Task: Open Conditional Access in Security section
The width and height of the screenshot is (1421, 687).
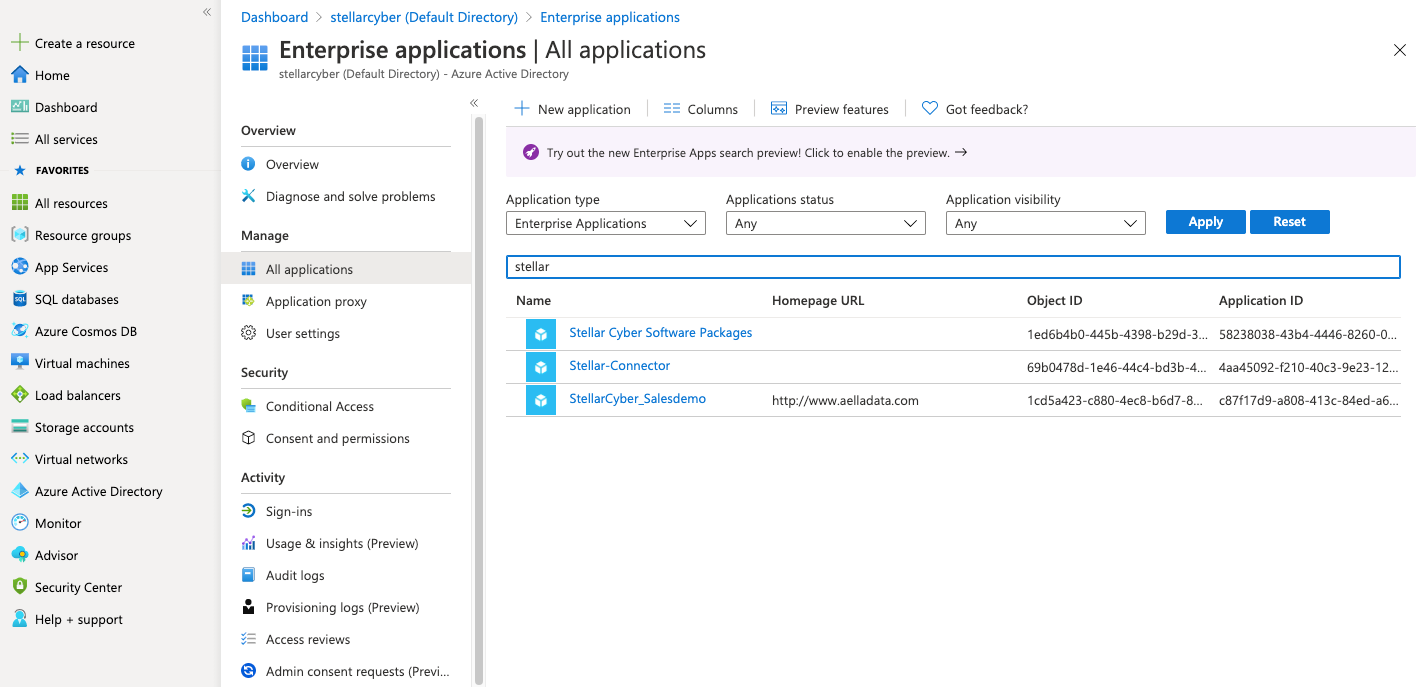Action: click(x=319, y=406)
